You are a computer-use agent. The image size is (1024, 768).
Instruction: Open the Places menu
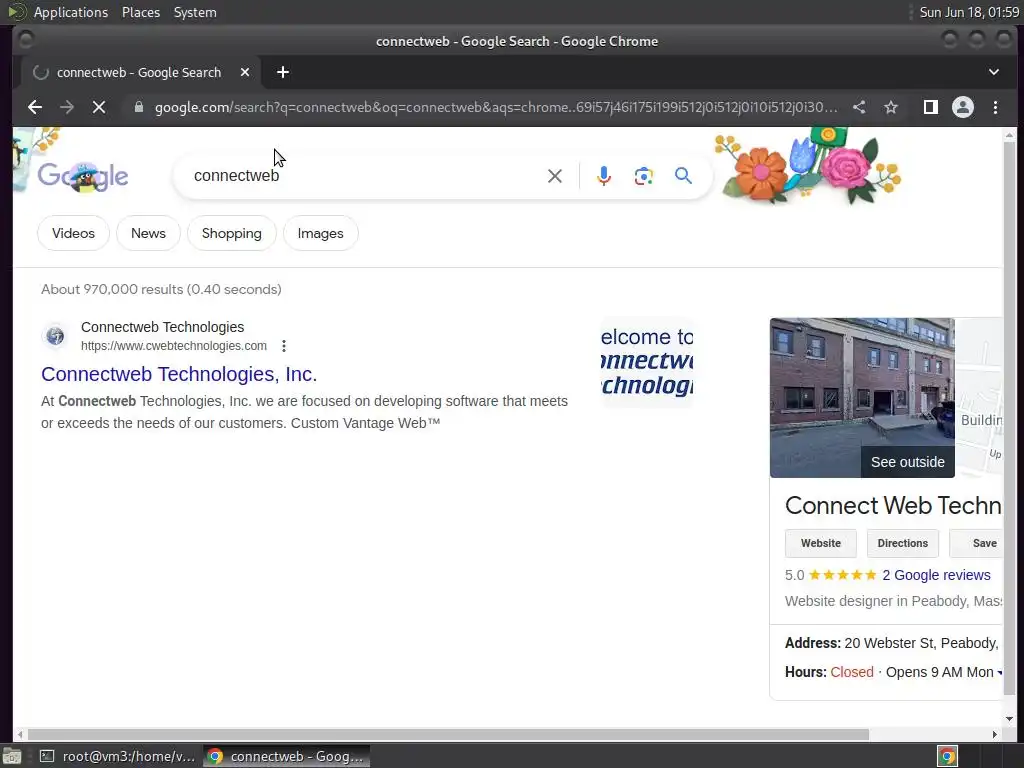tap(141, 12)
